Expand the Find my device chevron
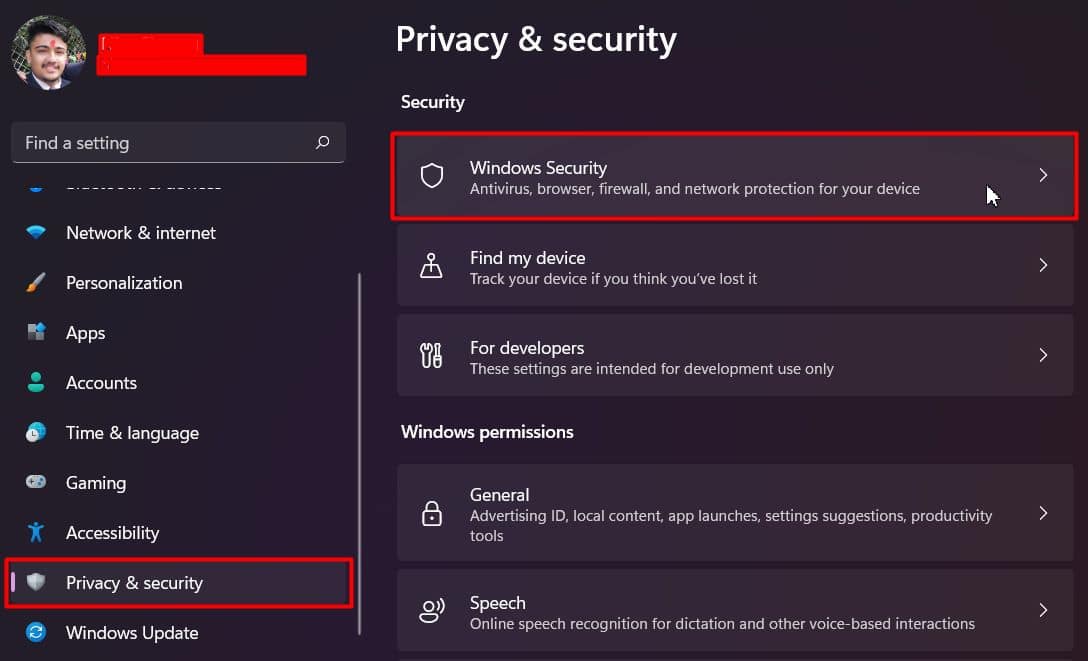Image resolution: width=1088 pixels, height=661 pixels. tap(1043, 266)
